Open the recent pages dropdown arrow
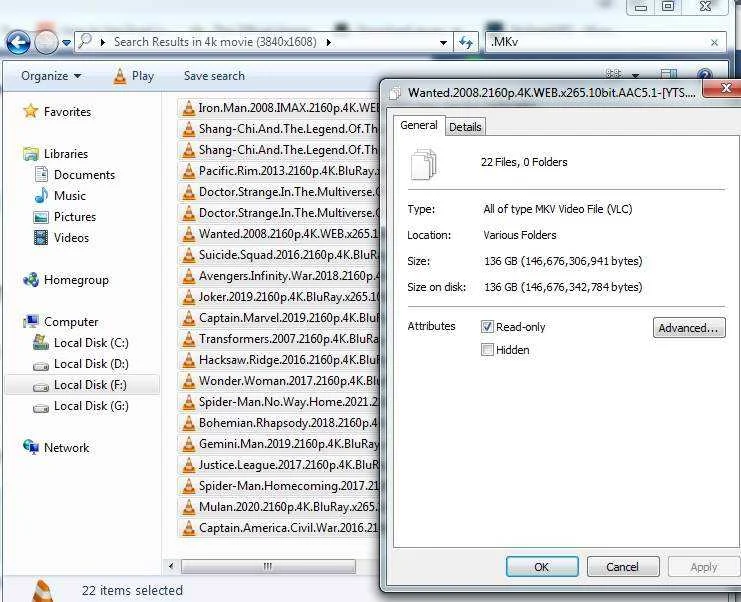Viewport: 741px width, 602px height. click(x=67, y=43)
